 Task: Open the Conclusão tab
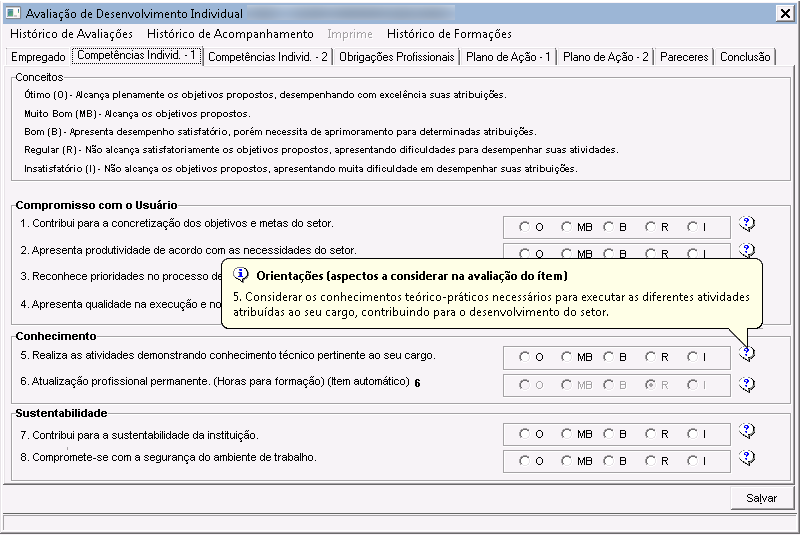tap(745, 57)
